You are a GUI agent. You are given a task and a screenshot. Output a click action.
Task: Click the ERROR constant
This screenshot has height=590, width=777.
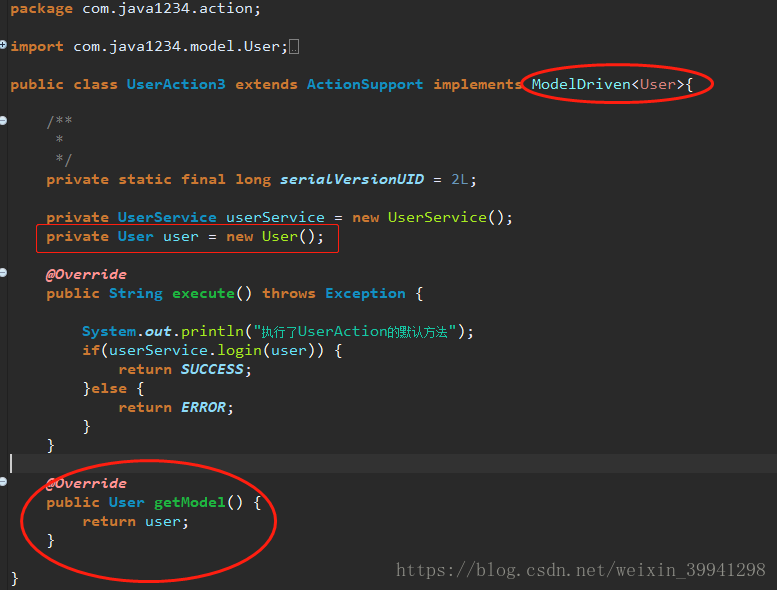tap(203, 407)
